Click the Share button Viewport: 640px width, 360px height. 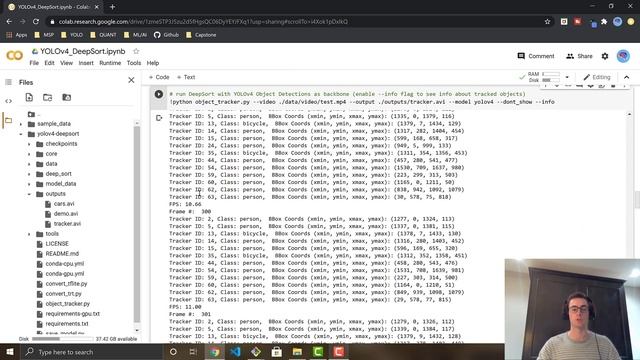pos(579,56)
